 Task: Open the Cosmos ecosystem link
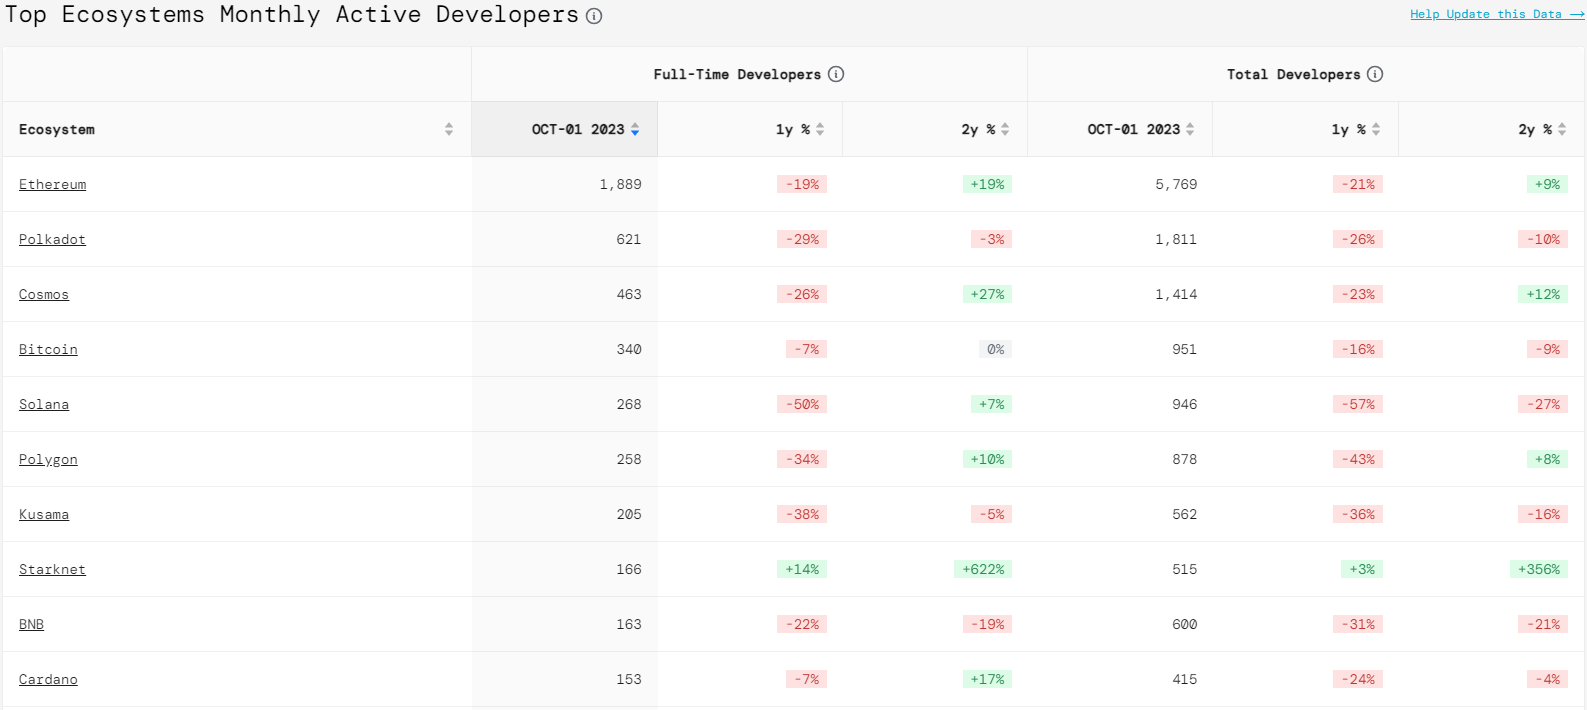tap(44, 294)
